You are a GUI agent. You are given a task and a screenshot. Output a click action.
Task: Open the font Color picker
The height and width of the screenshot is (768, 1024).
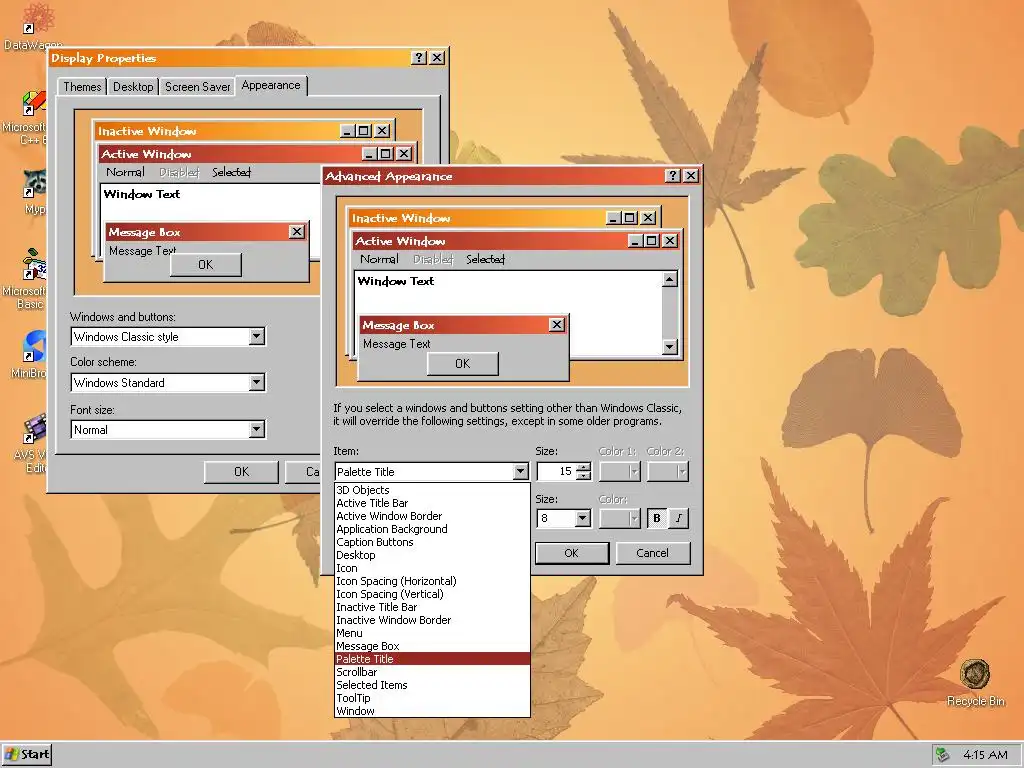click(620, 519)
